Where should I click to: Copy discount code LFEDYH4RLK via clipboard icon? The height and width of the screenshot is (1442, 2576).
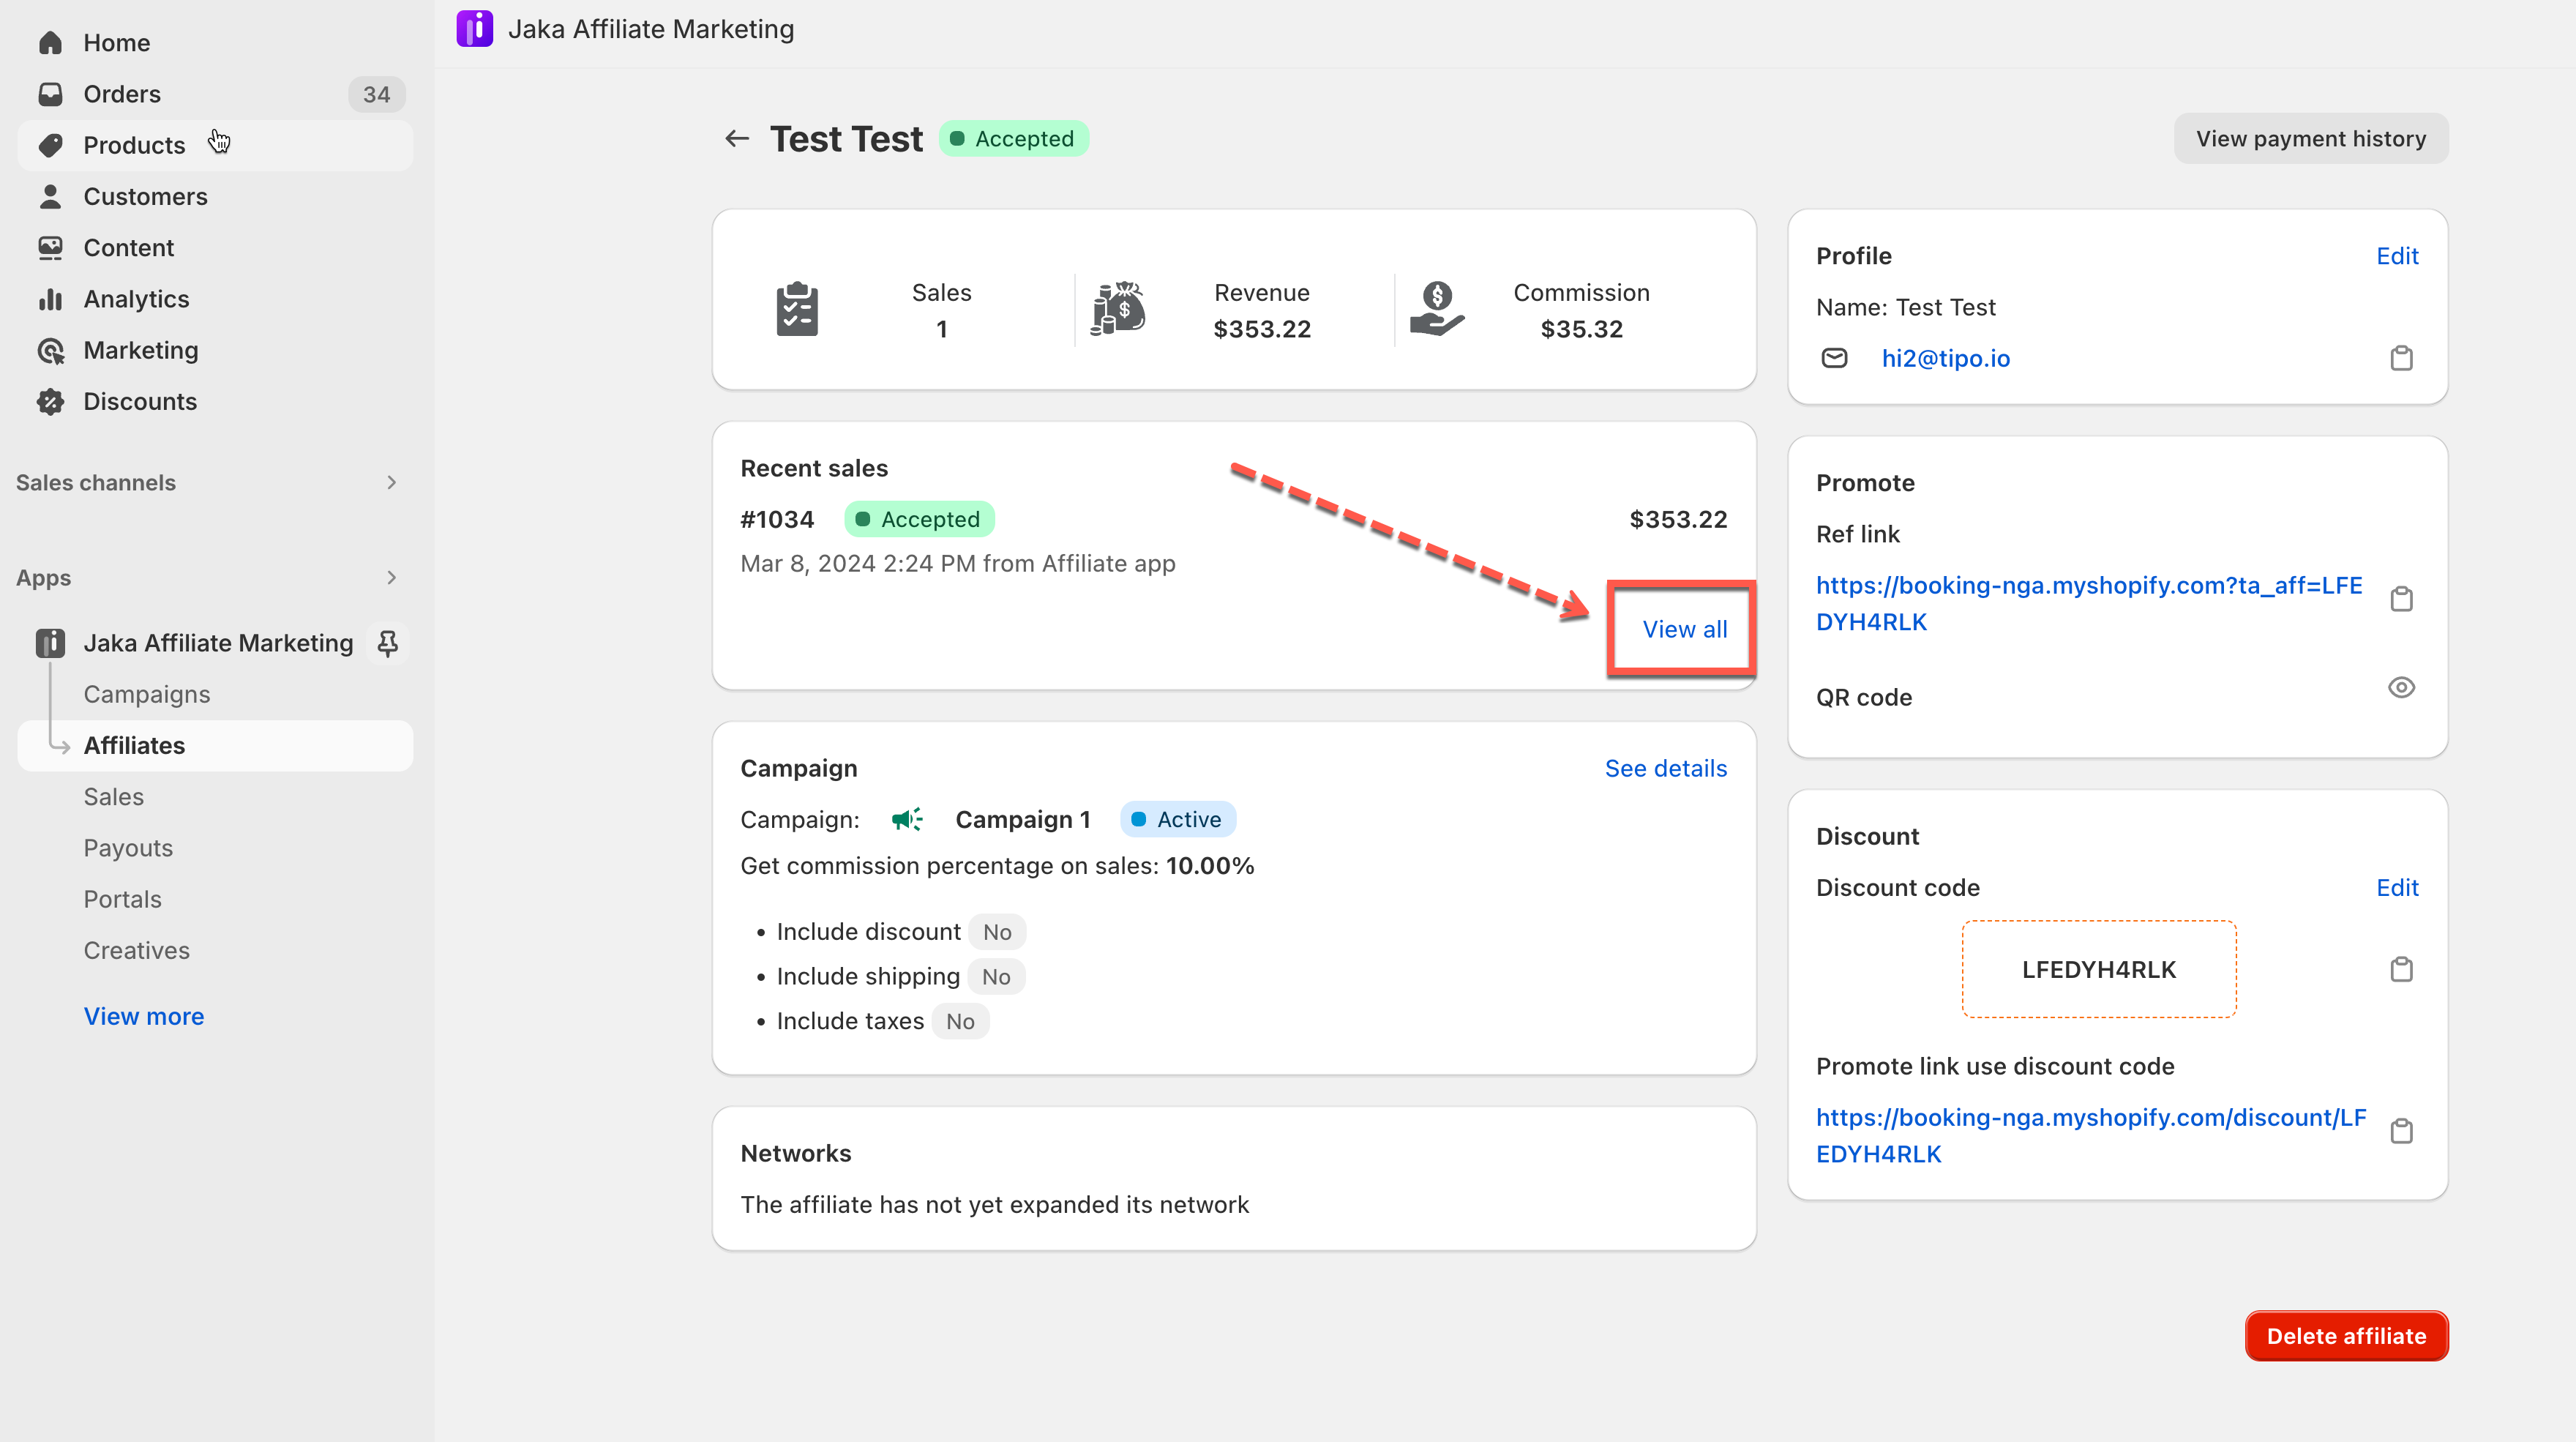2401,969
